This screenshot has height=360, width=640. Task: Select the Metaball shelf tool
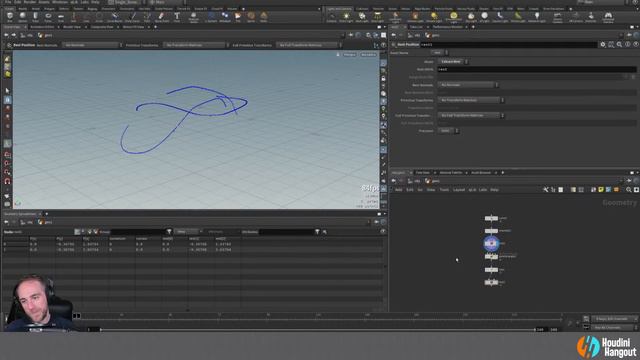tap(225, 17)
